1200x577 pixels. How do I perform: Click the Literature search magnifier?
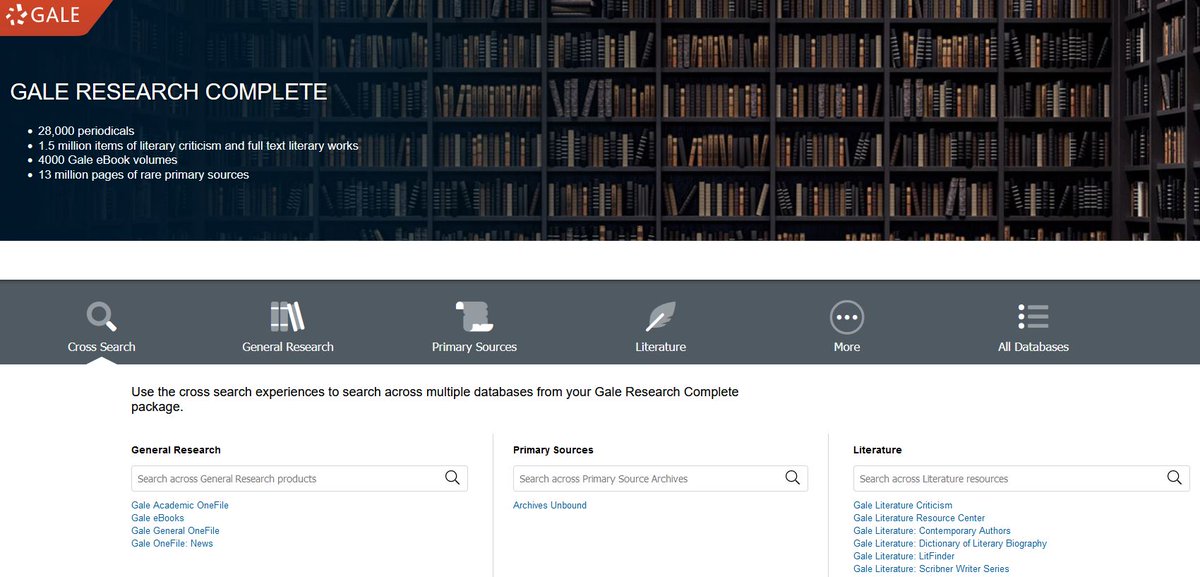(x=1174, y=478)
